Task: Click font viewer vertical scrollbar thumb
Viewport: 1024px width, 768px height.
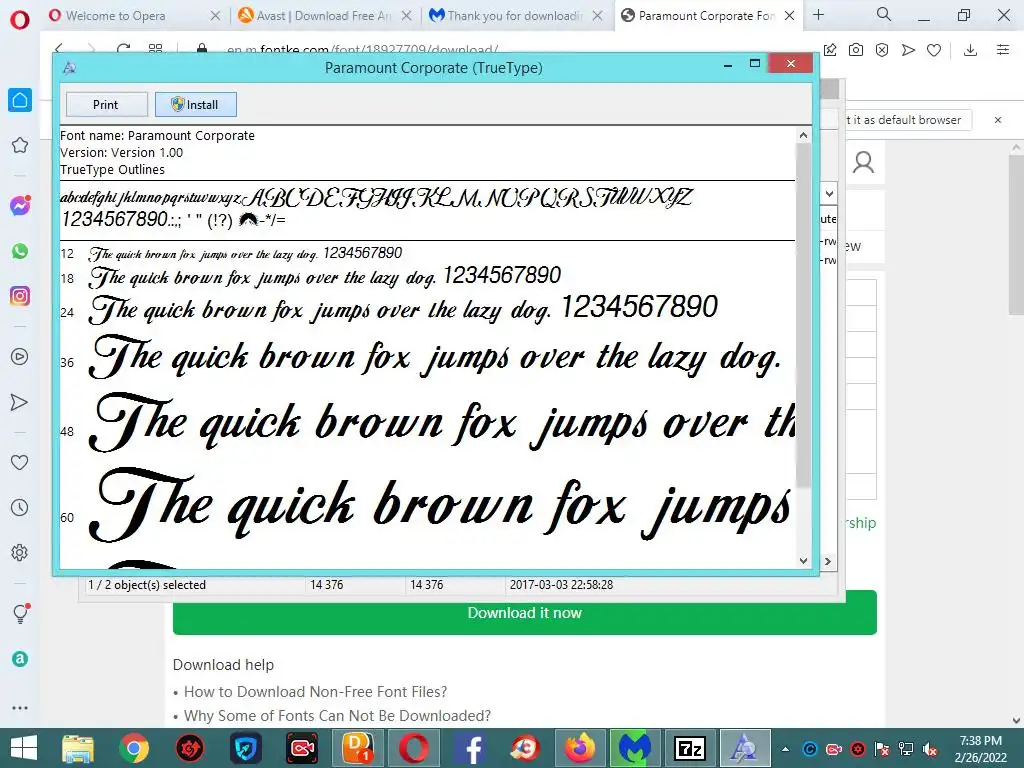Action: (x=803, y=313)
